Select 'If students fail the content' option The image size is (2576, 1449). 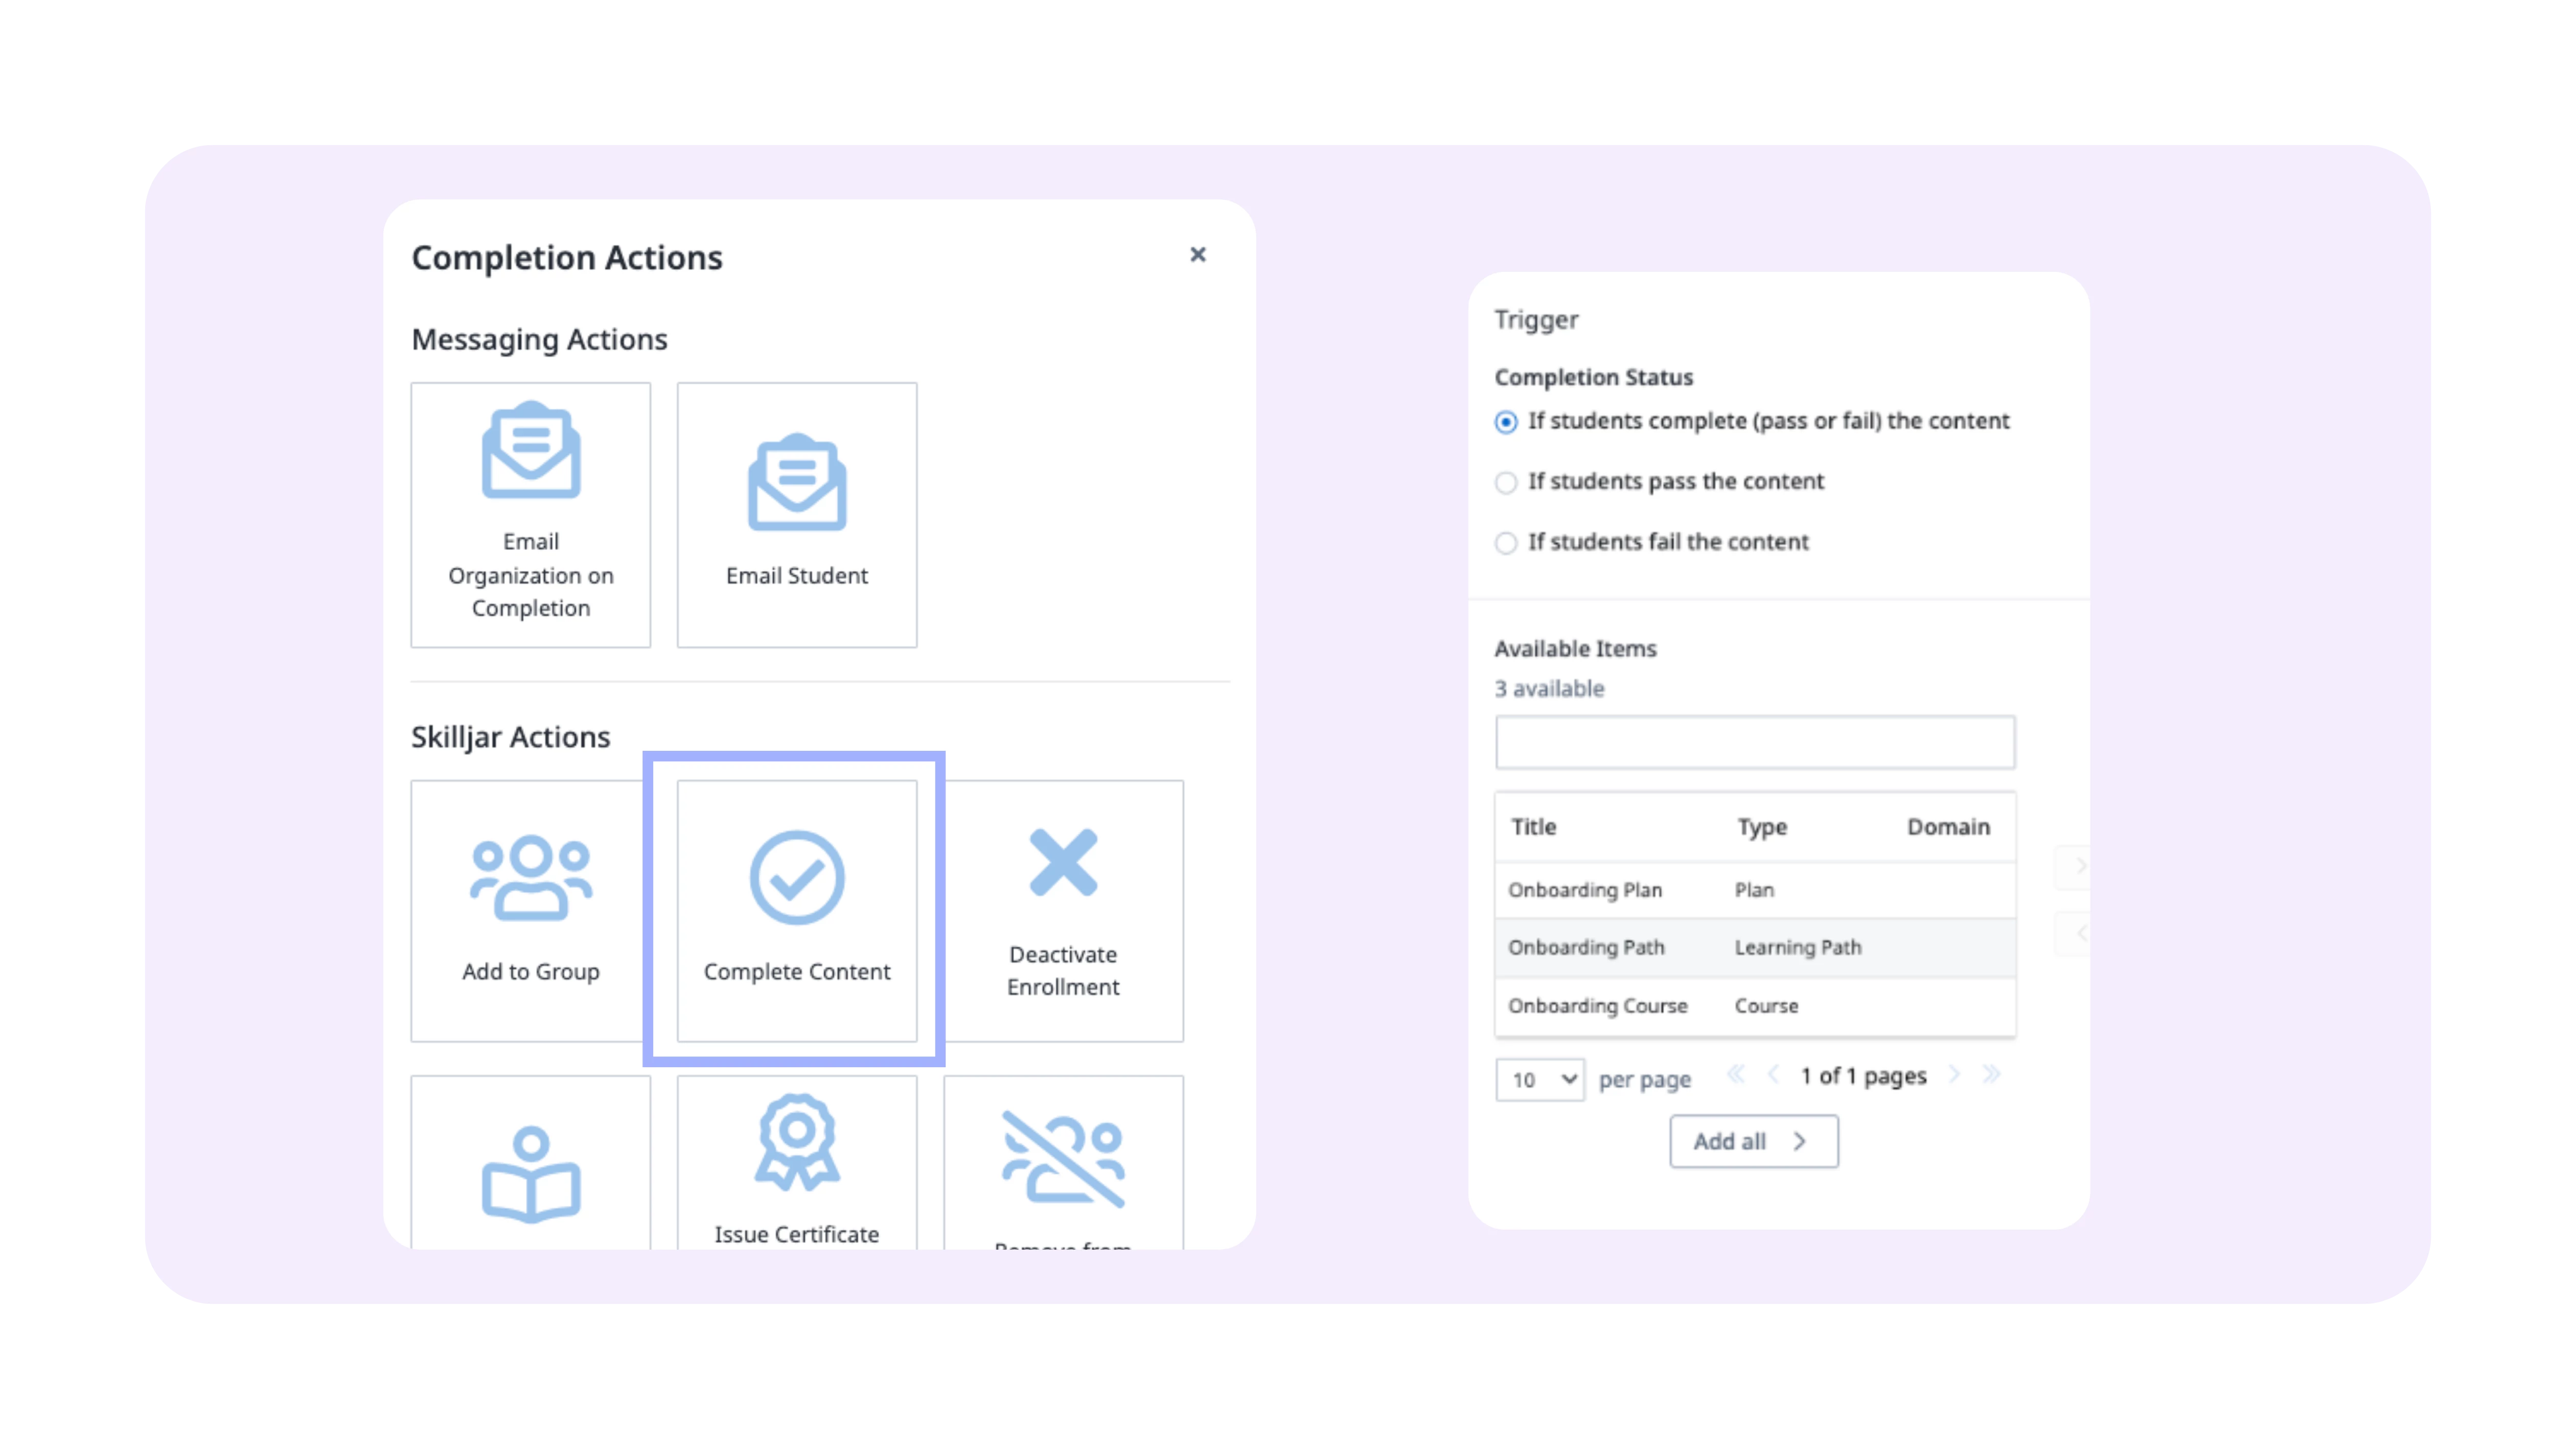pyautogui.click(x=1506, y=543)
